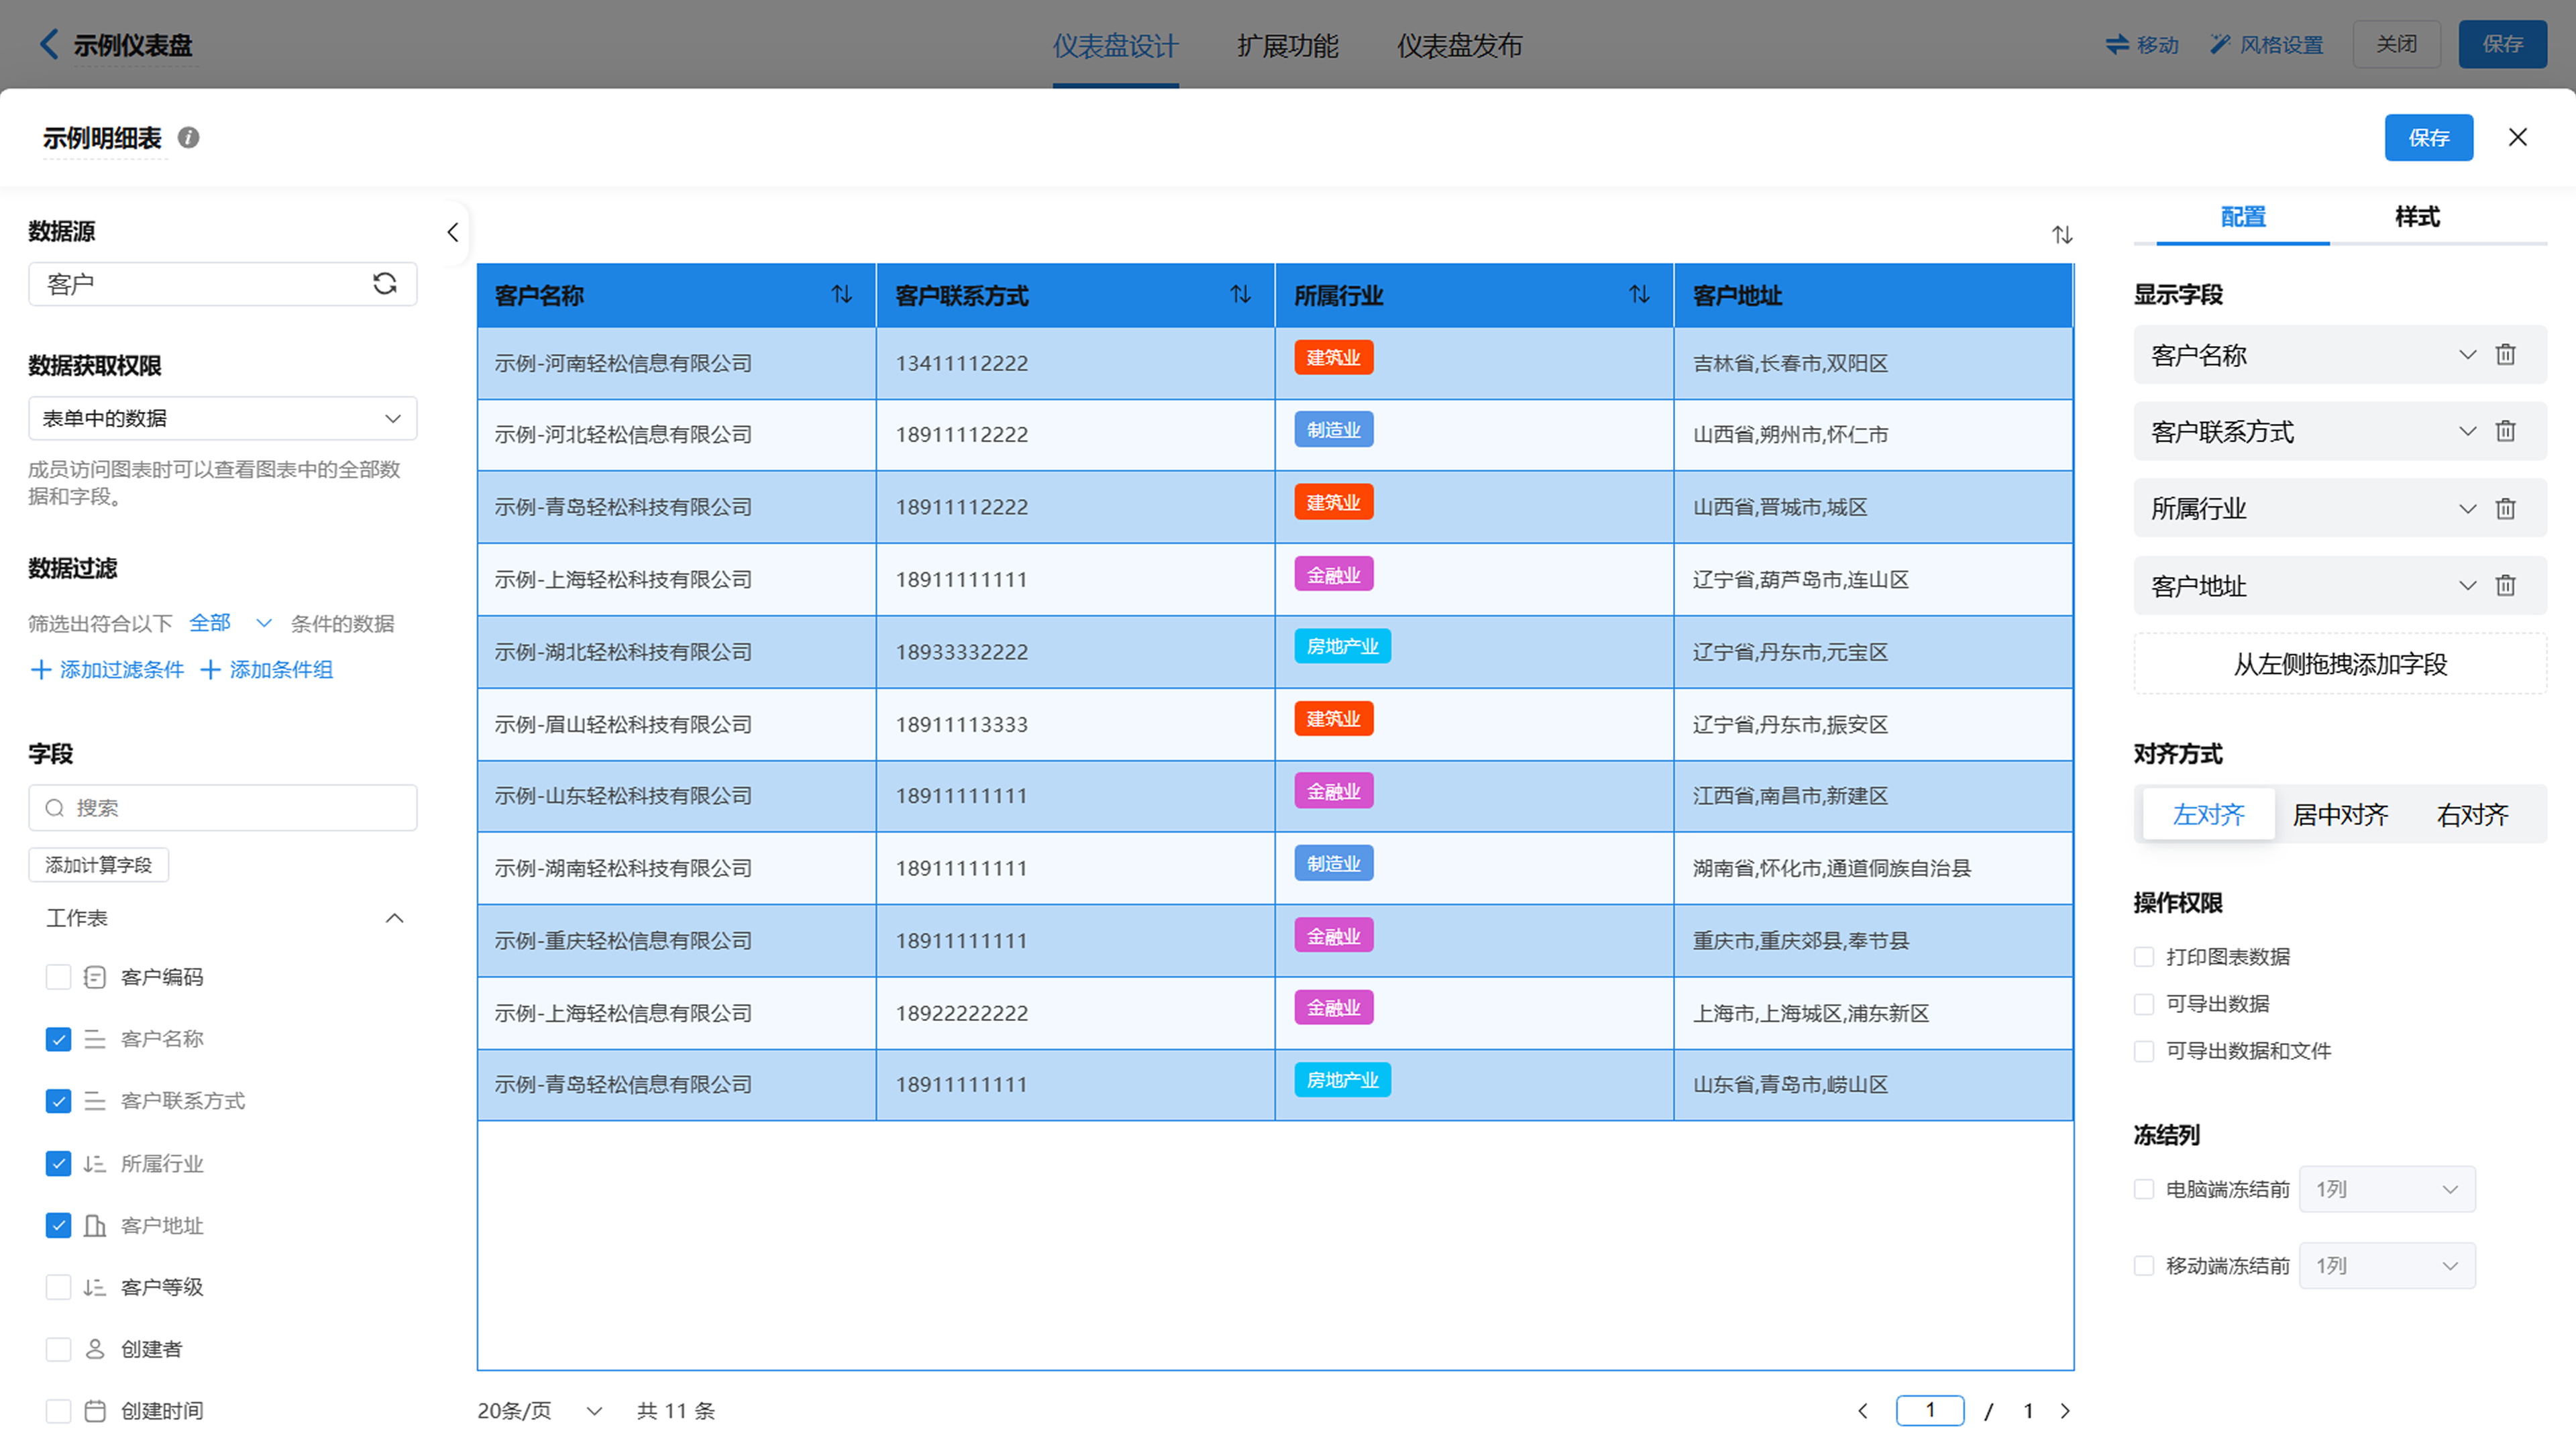The image size is (2576, 1449).
Task: Click the cyan 房地产业 tag for 湖北轻松科技
Action: pos(1342,647)
